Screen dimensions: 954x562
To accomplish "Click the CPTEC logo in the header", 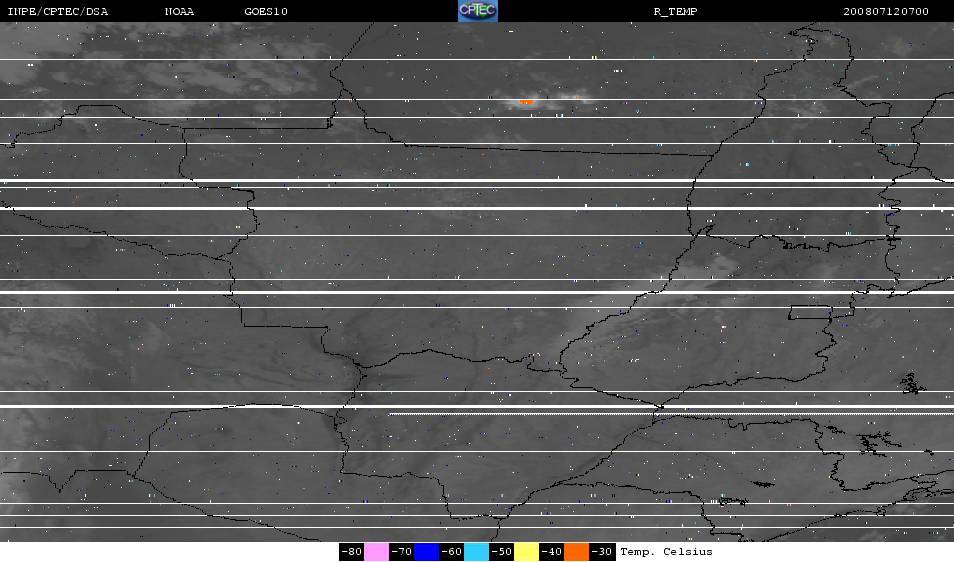I will [478, 11].
